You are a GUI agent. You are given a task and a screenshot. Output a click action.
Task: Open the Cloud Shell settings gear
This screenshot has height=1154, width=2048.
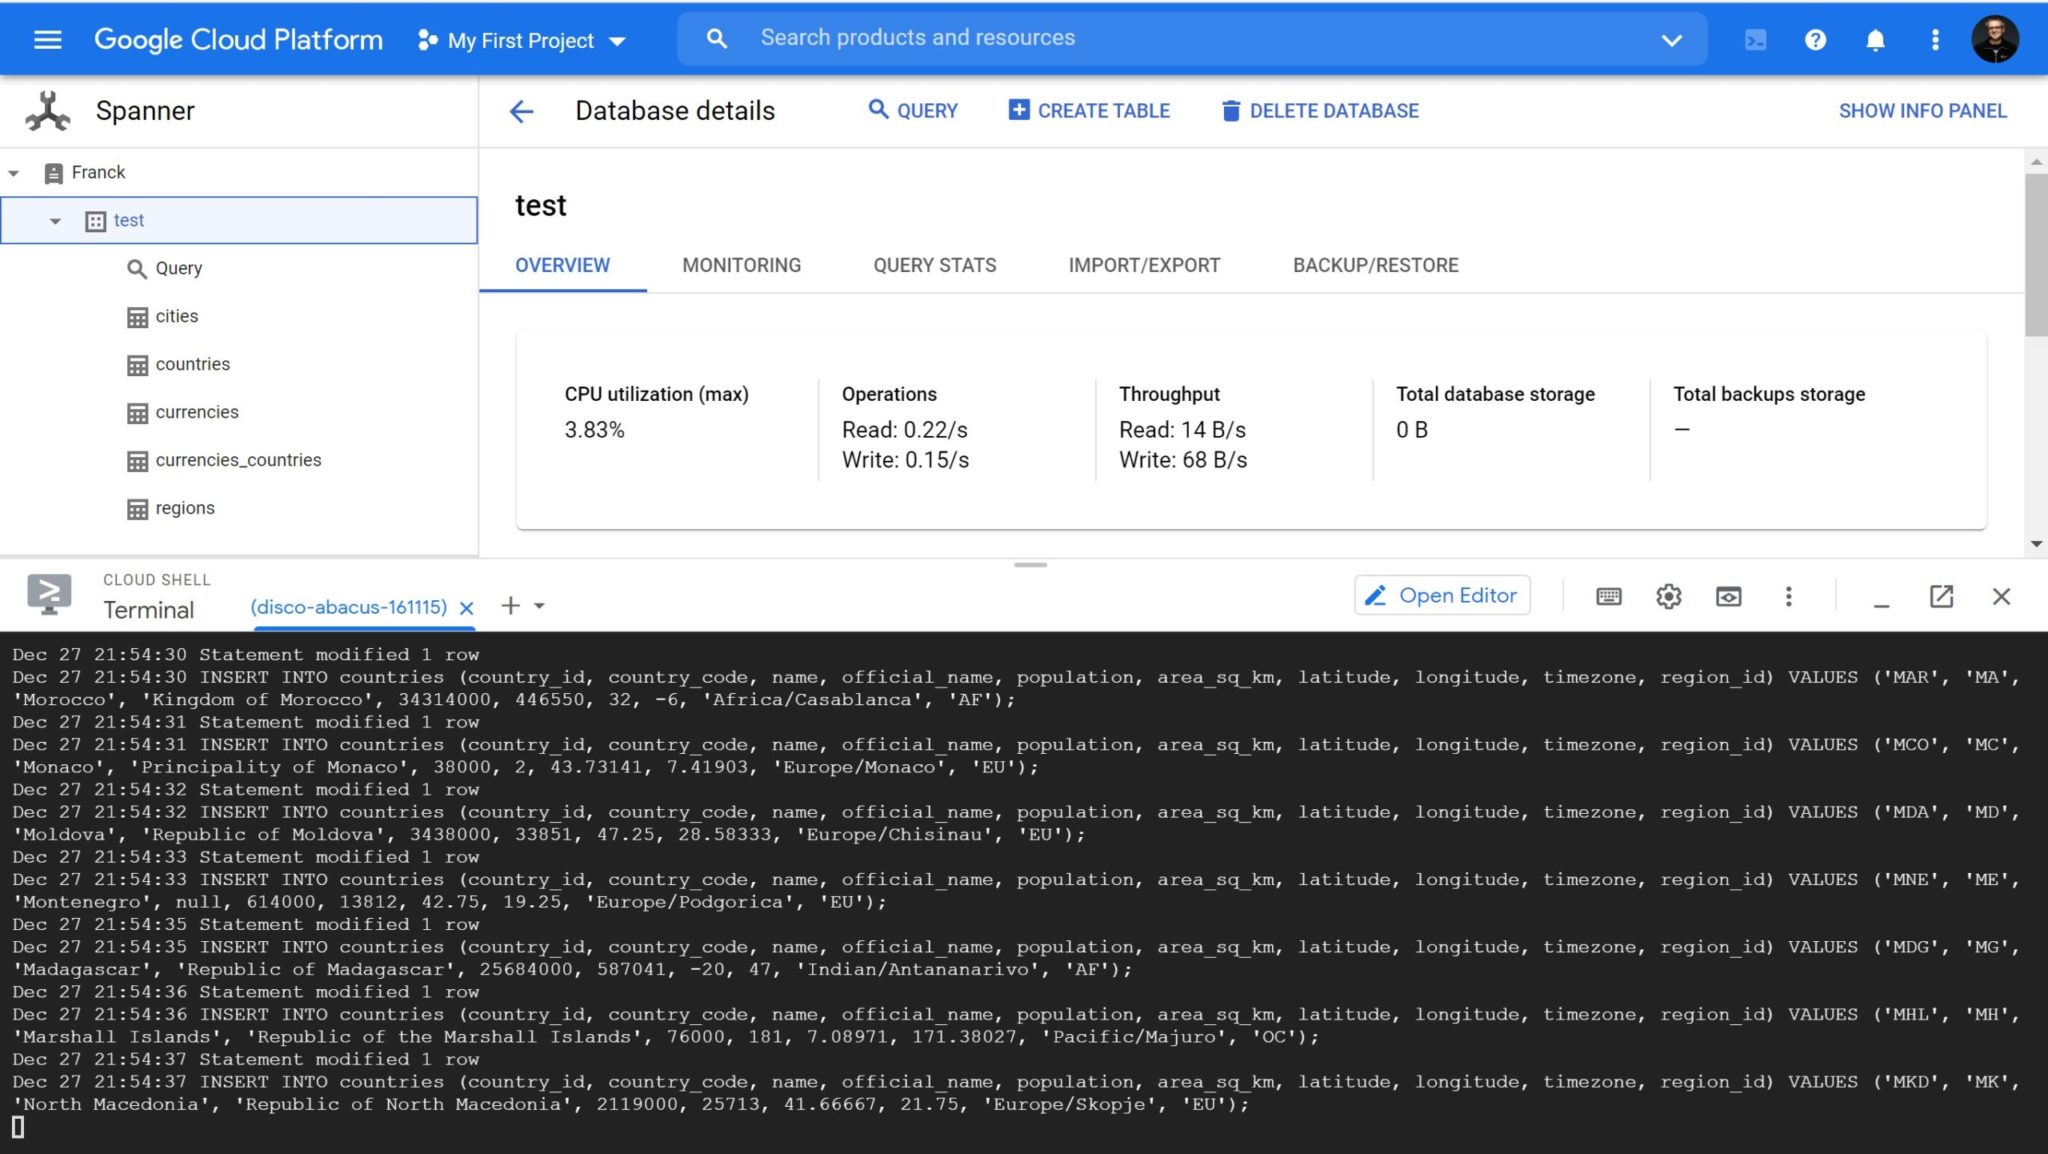click(x=1668, y=597)
